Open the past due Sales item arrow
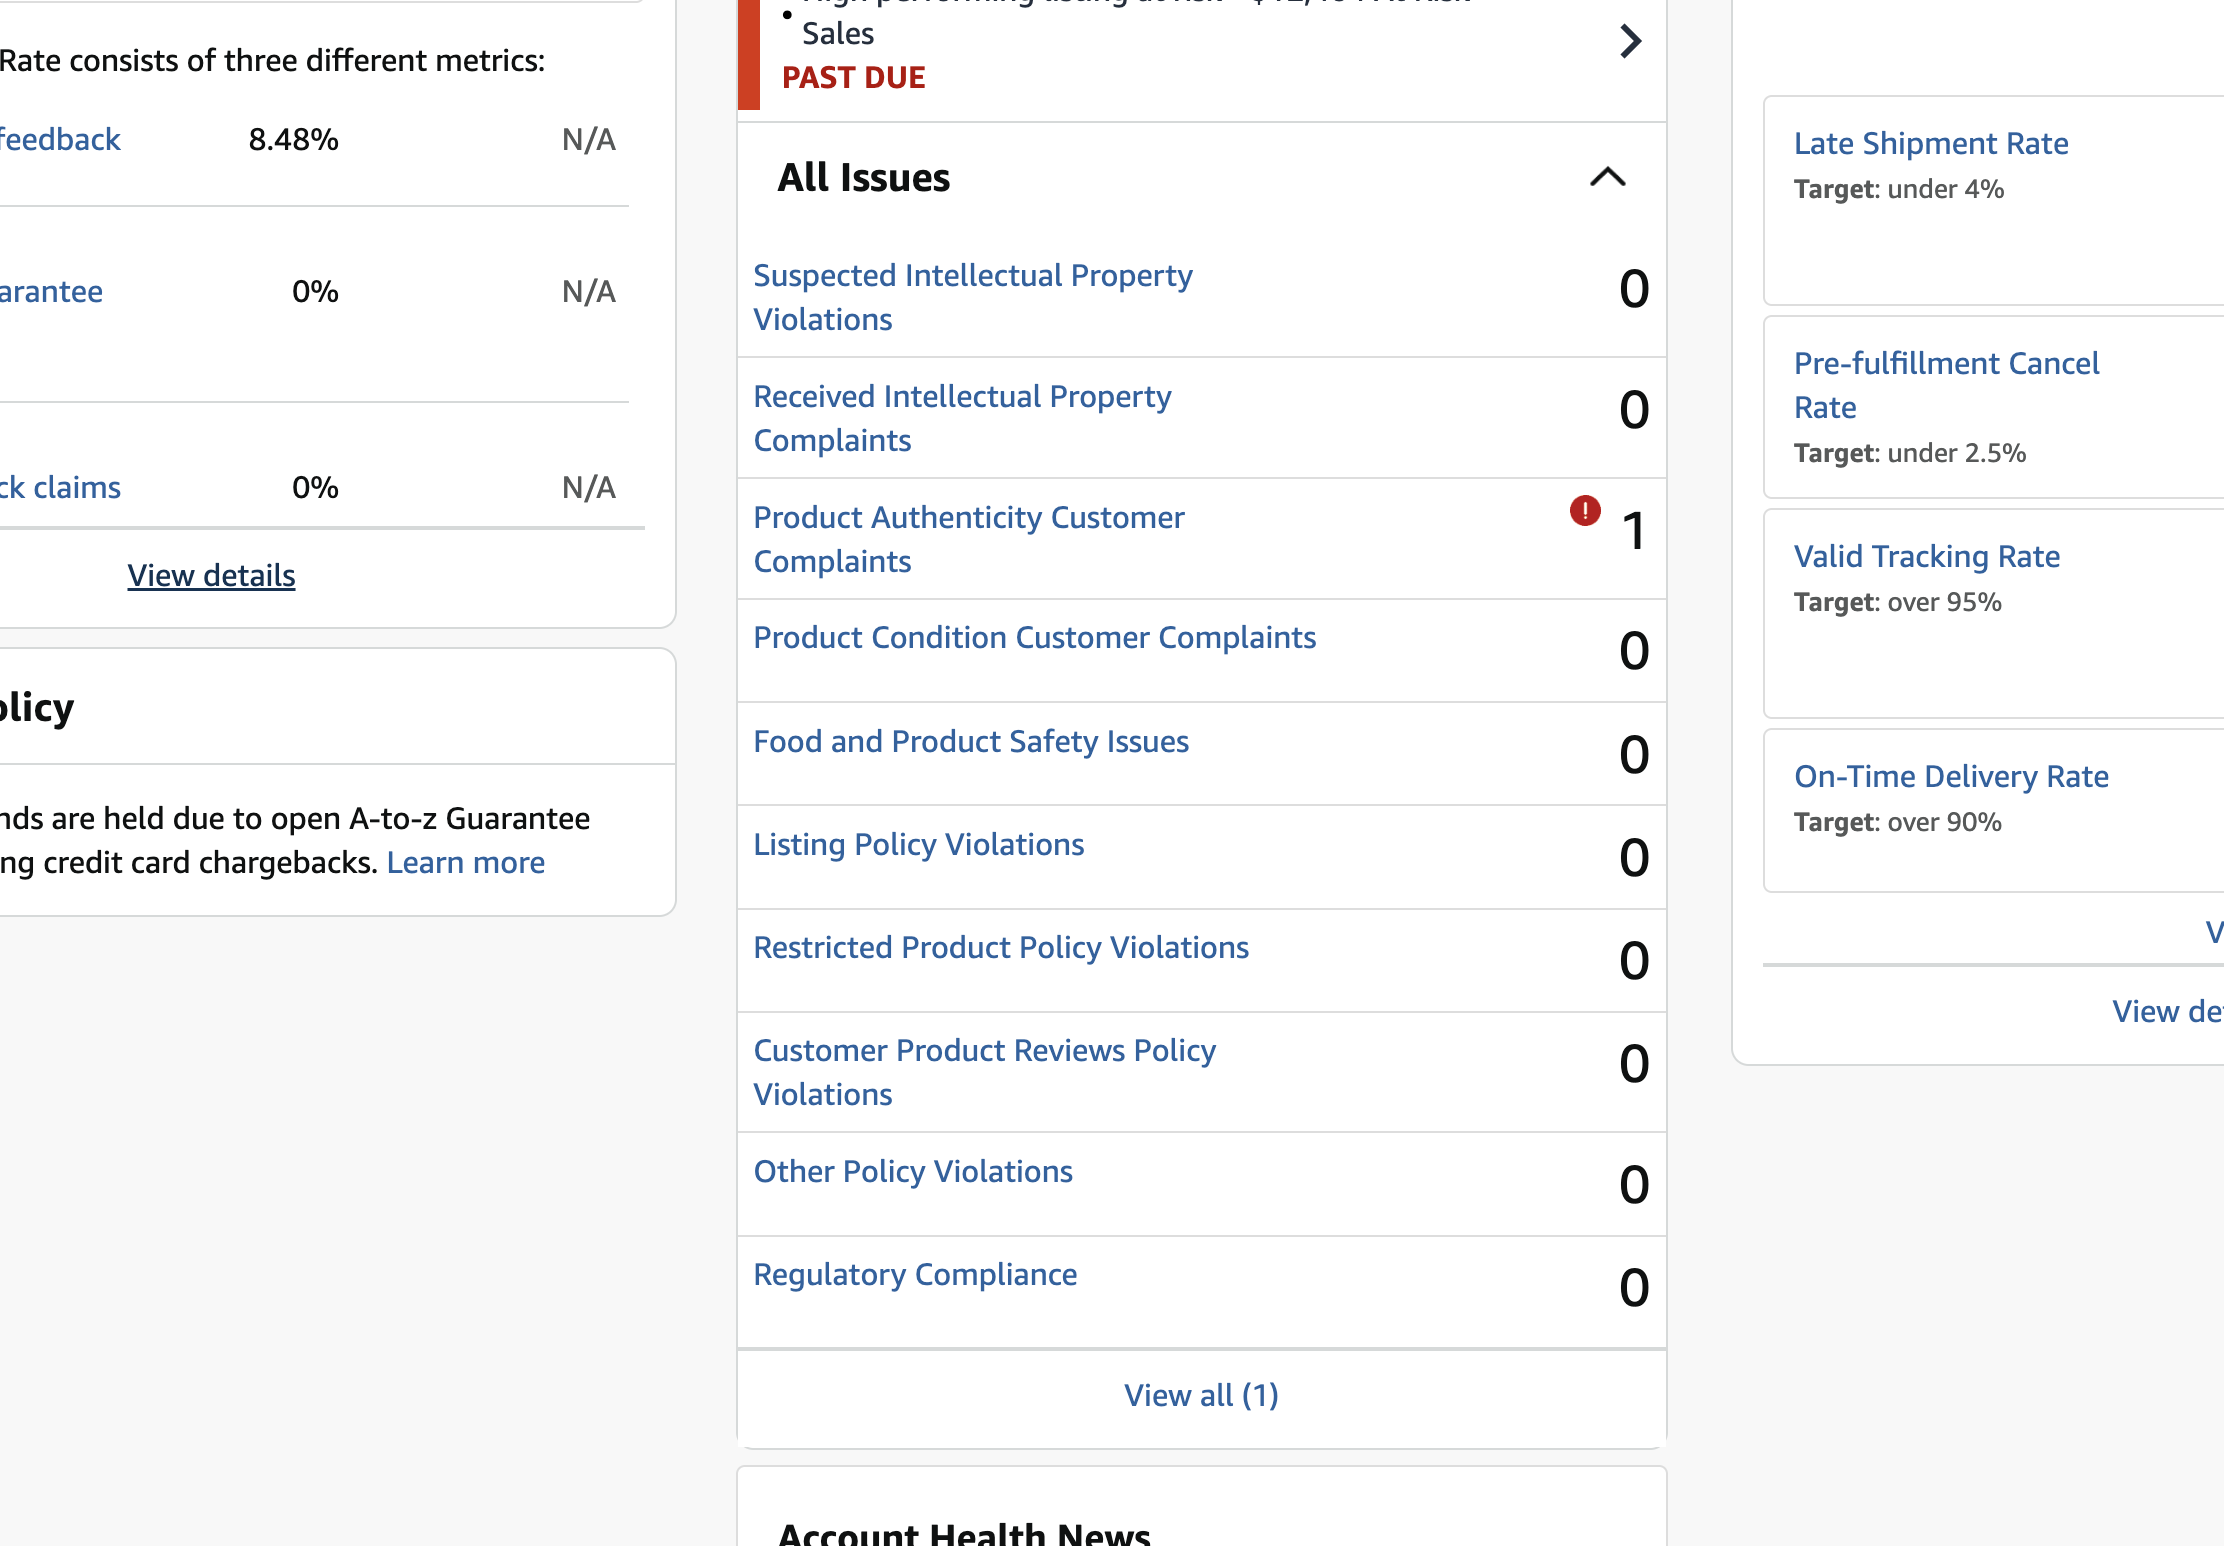The height and width of the screenshot is (1546, 2224). tap(1630, 42)
